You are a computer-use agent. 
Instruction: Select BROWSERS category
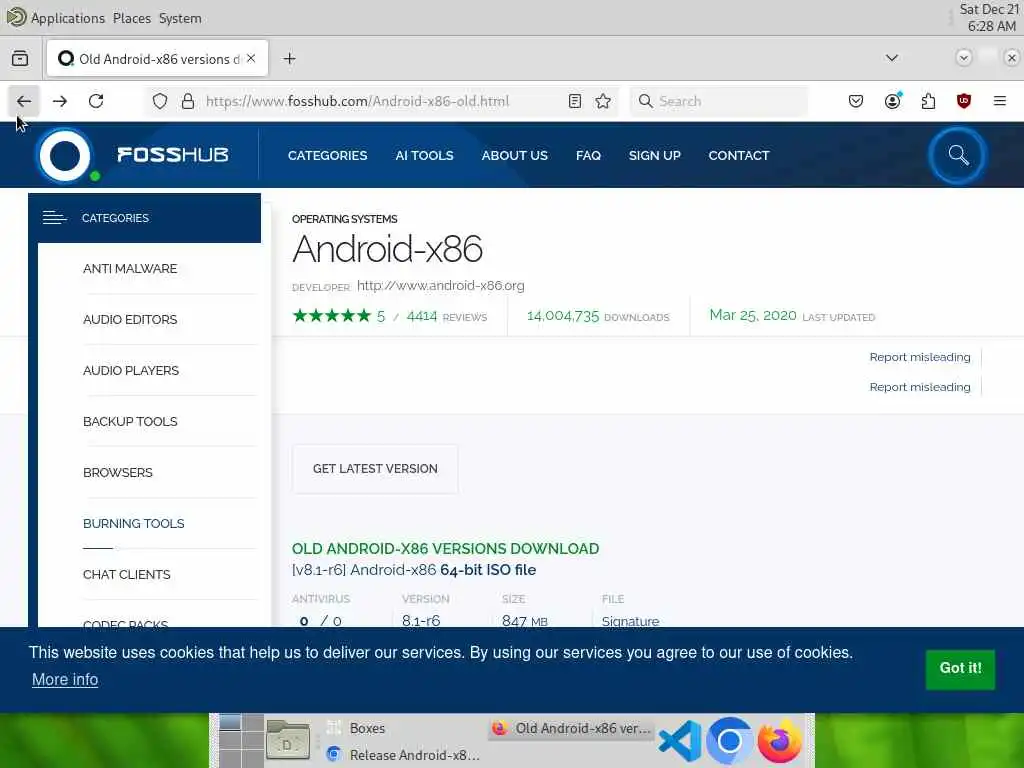pyautogui.click(x=118, y=472)
